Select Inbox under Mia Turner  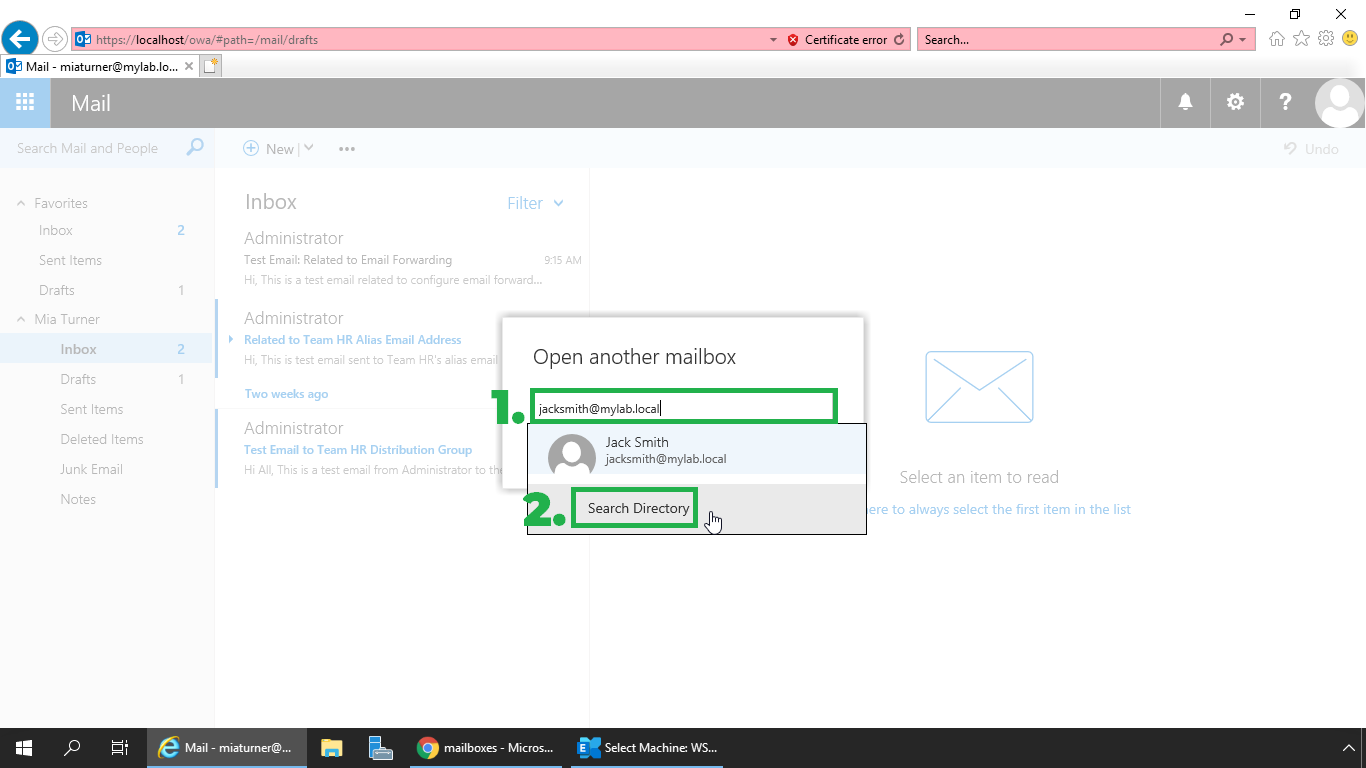pyautogui.click(x=107, y=349)
